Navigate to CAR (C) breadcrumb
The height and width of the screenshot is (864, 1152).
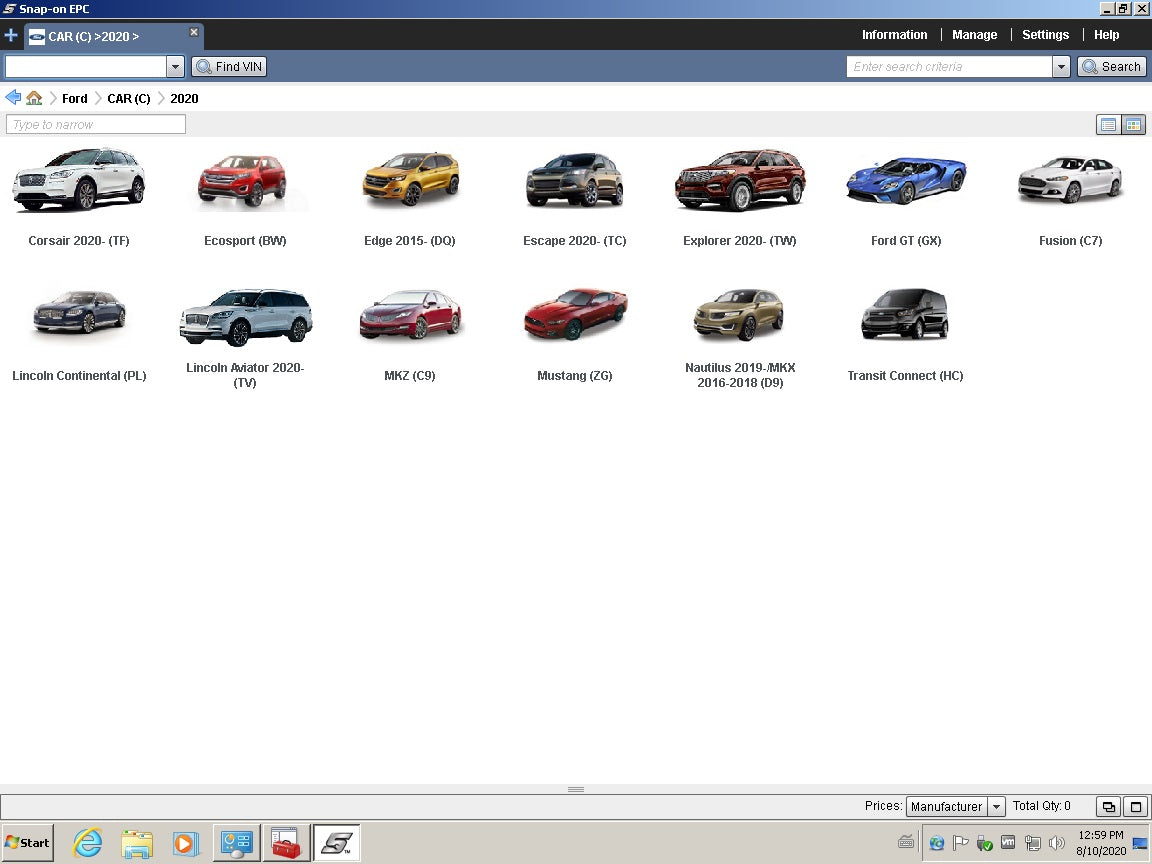[129, 98]
